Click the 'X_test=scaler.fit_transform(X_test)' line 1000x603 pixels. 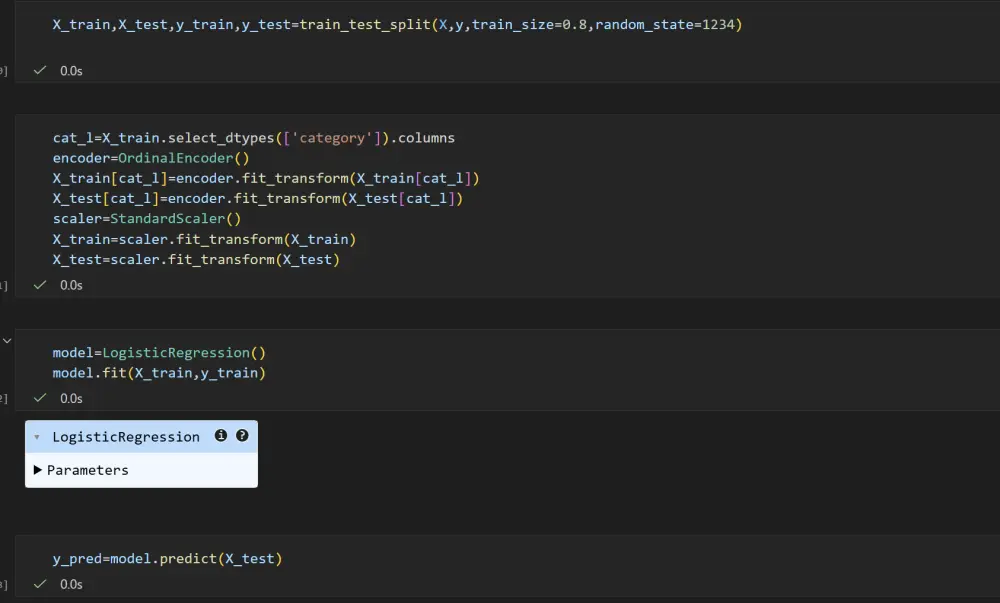(196, 259)
